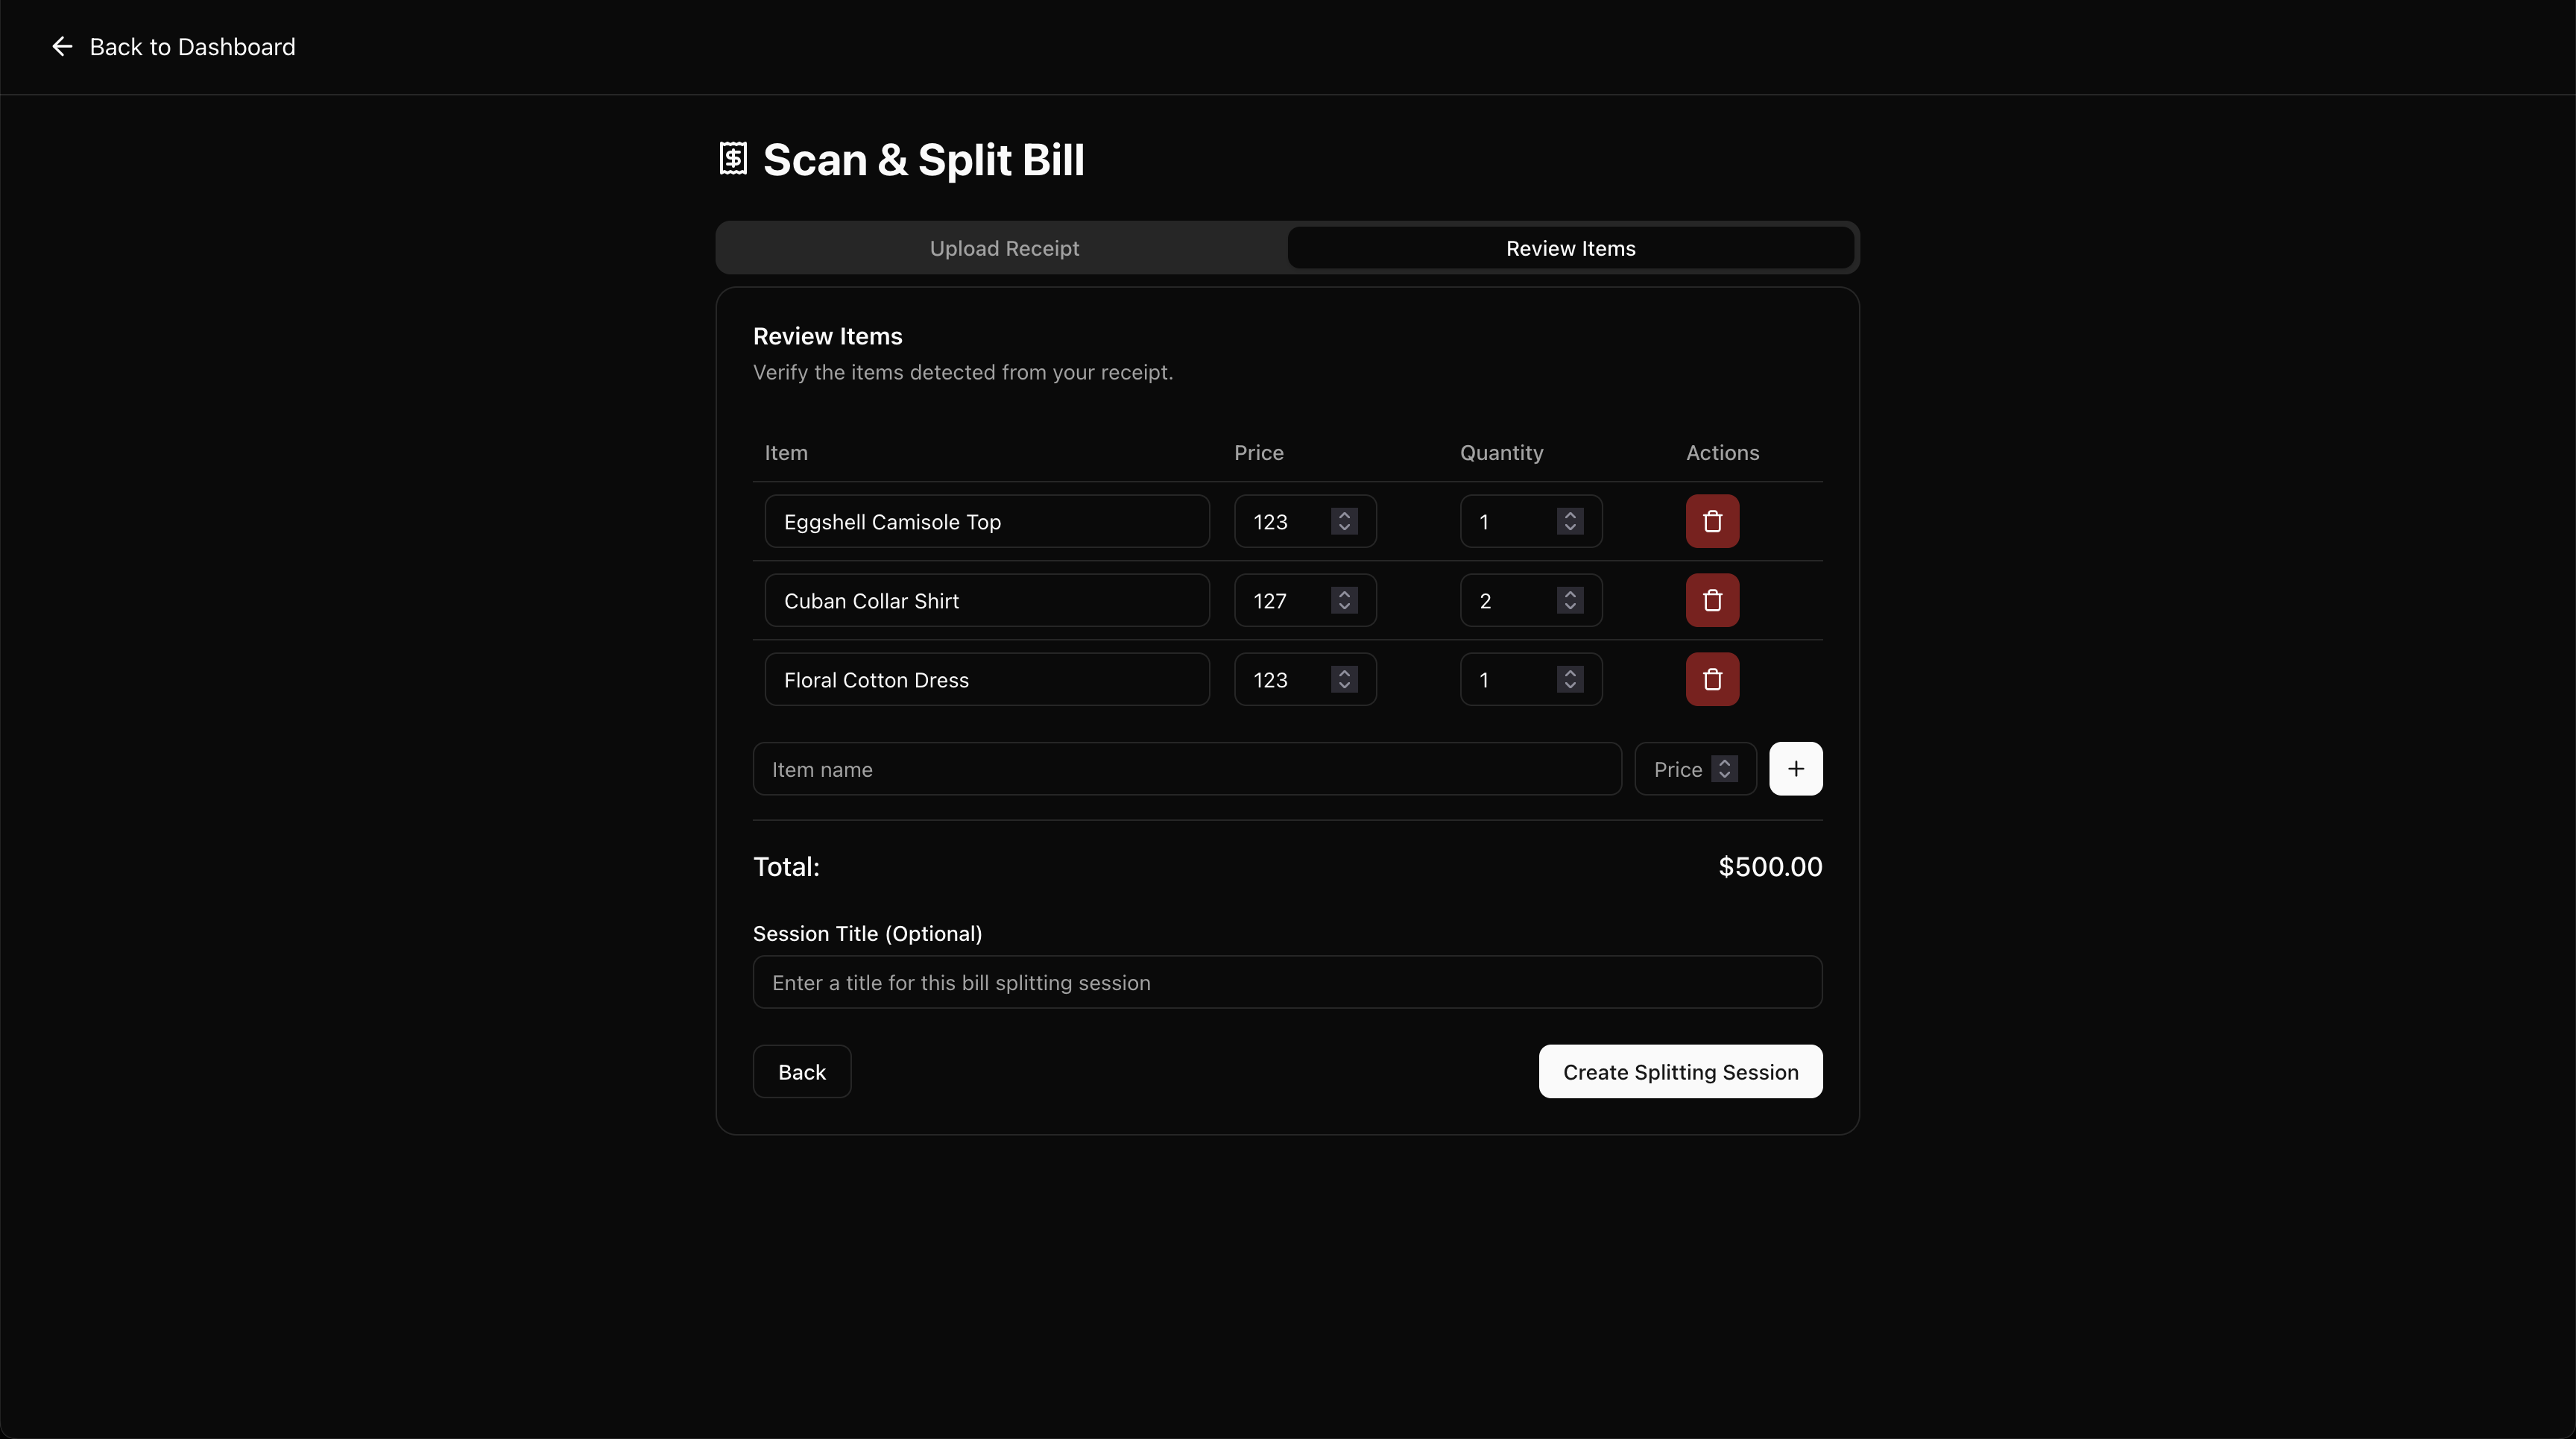2576x1439 pixels.
Task: Edit the Cuban Collar Shirt name field
Action: click(986, 600)
